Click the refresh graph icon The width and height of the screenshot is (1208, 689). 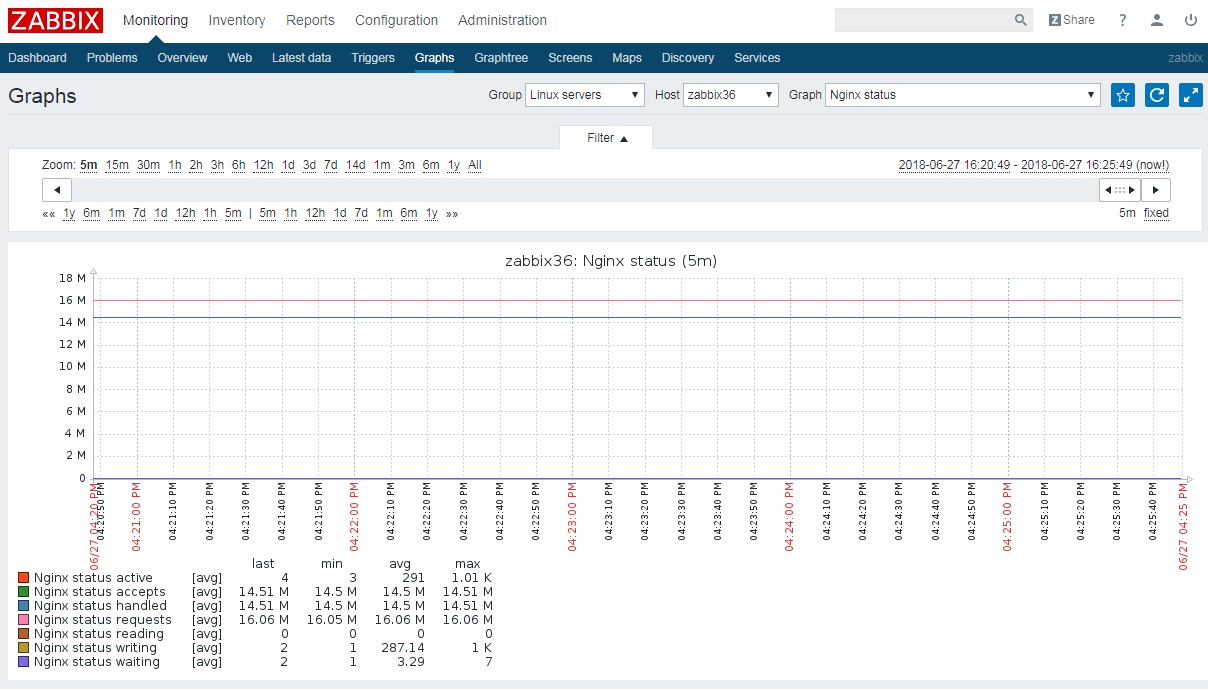coord(1157,95)
